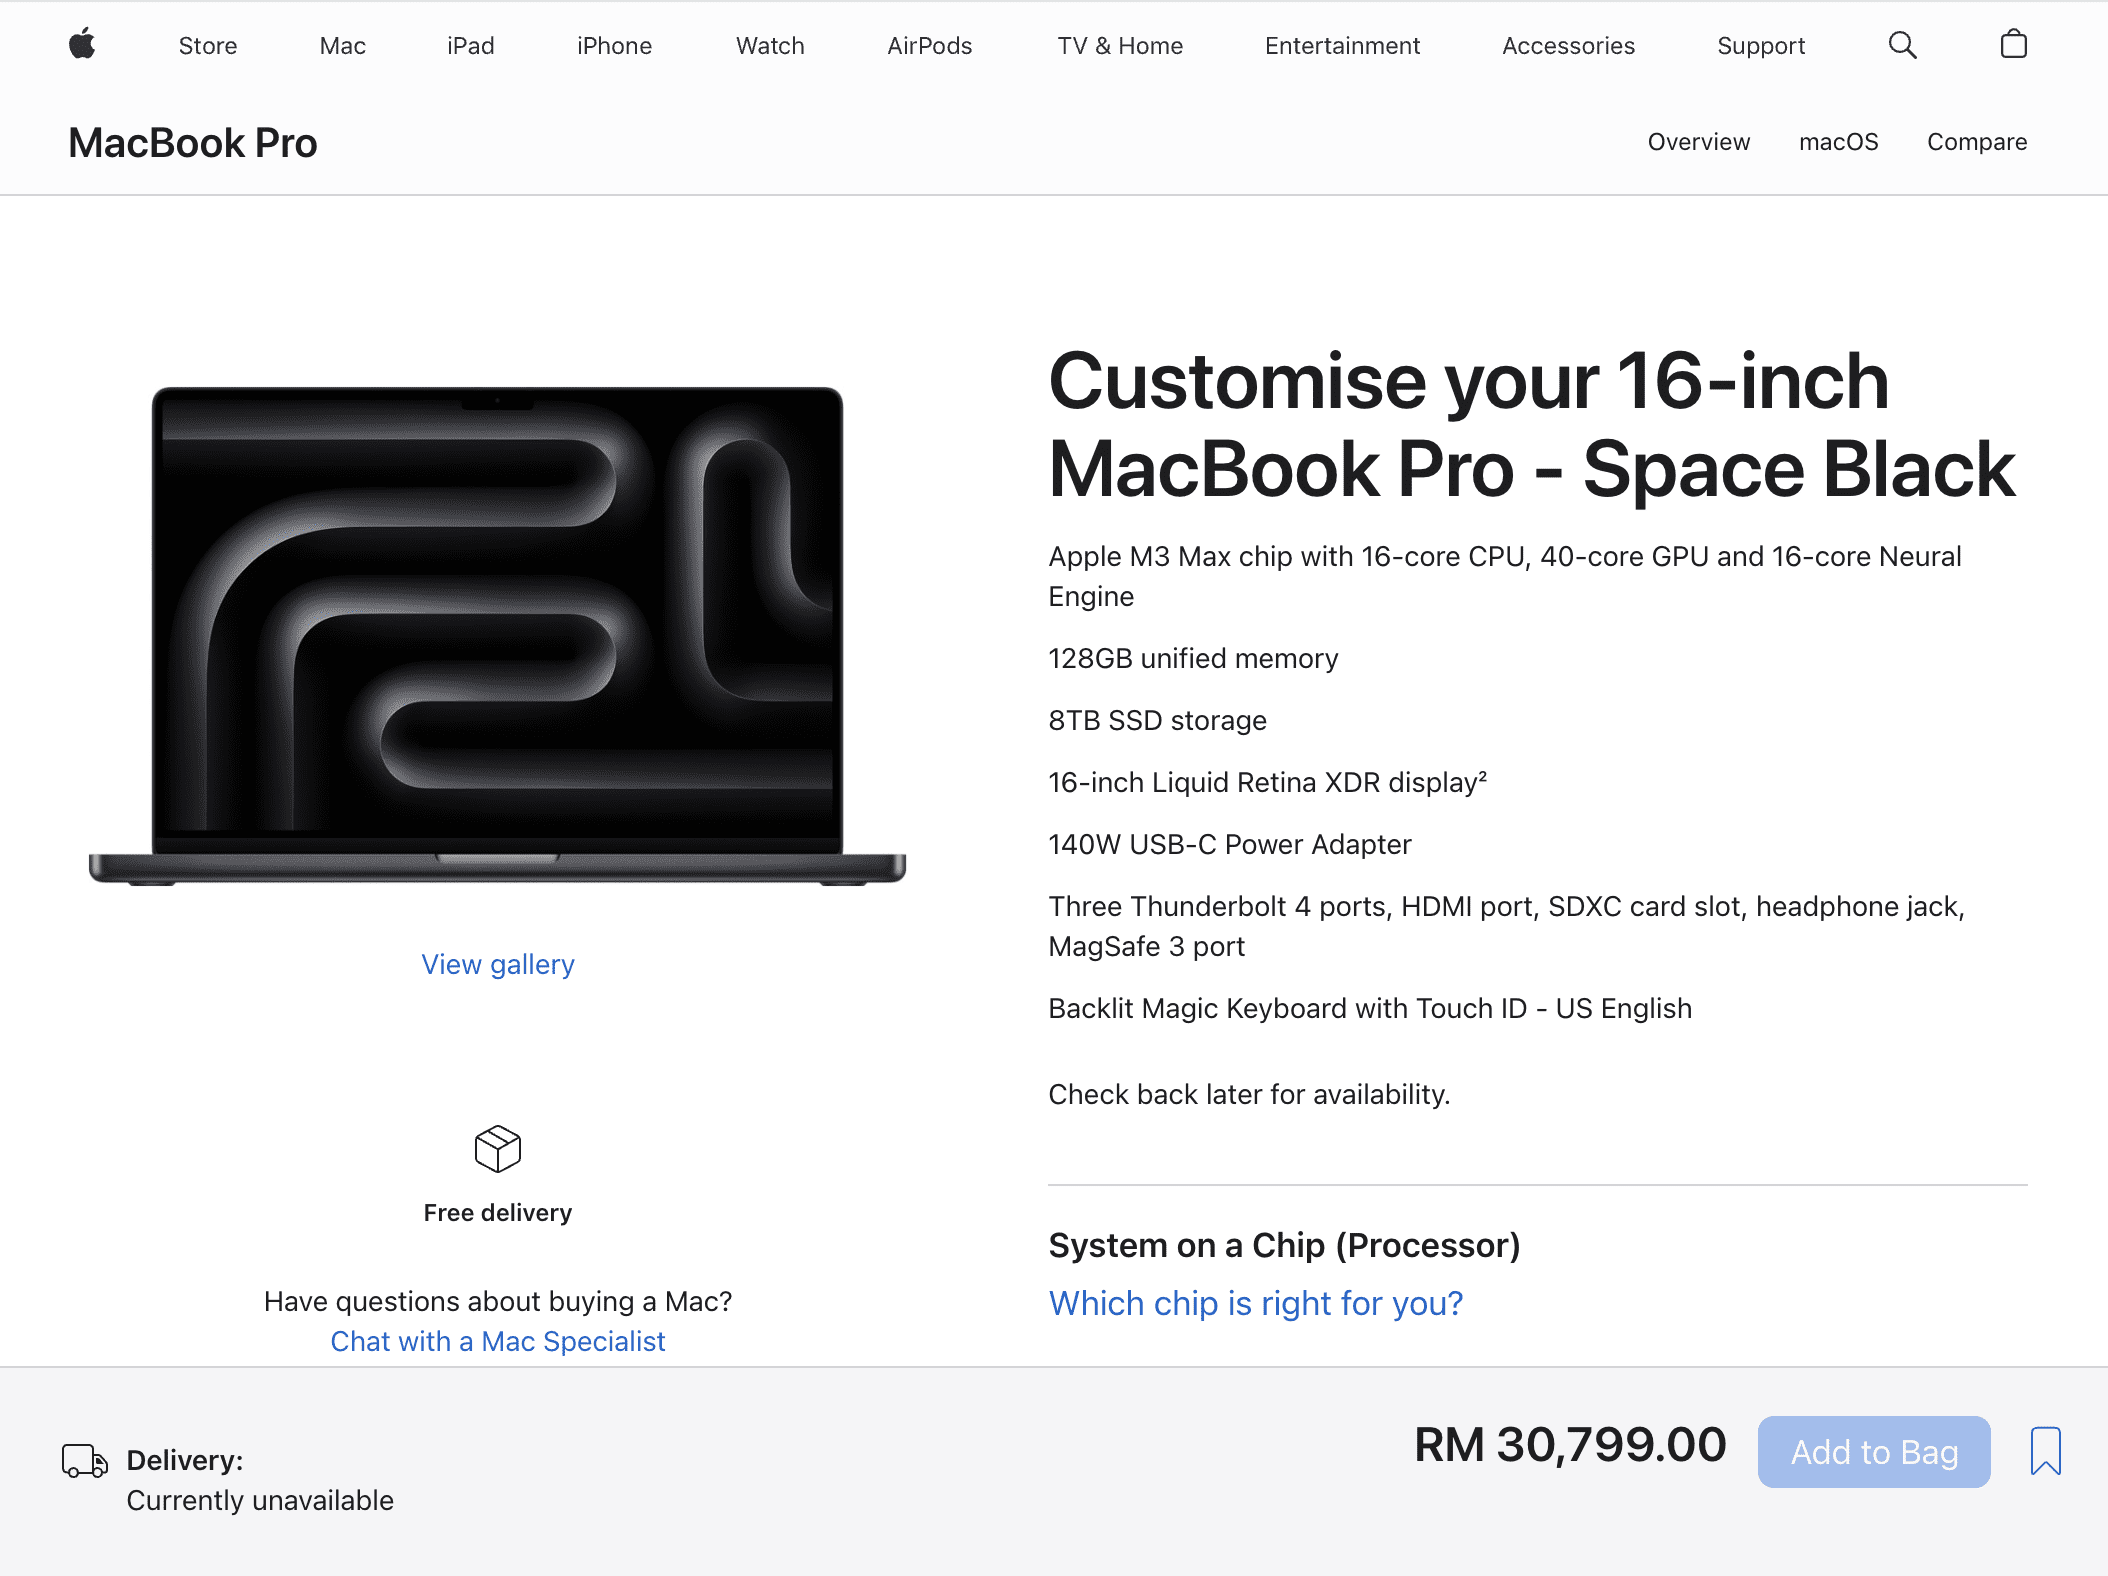Open the search icon
The image size is (2108, 1576).
click(x=1903, y=45)
